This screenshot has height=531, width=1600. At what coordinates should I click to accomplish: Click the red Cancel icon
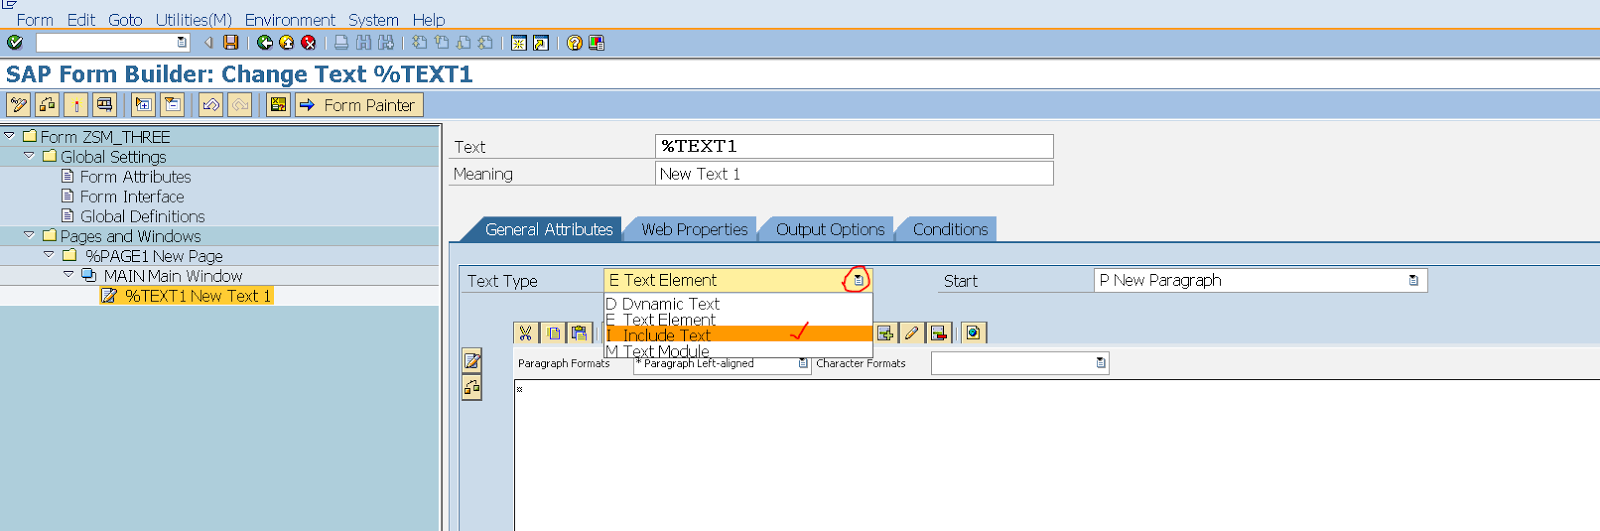click(x=309, y=42)
